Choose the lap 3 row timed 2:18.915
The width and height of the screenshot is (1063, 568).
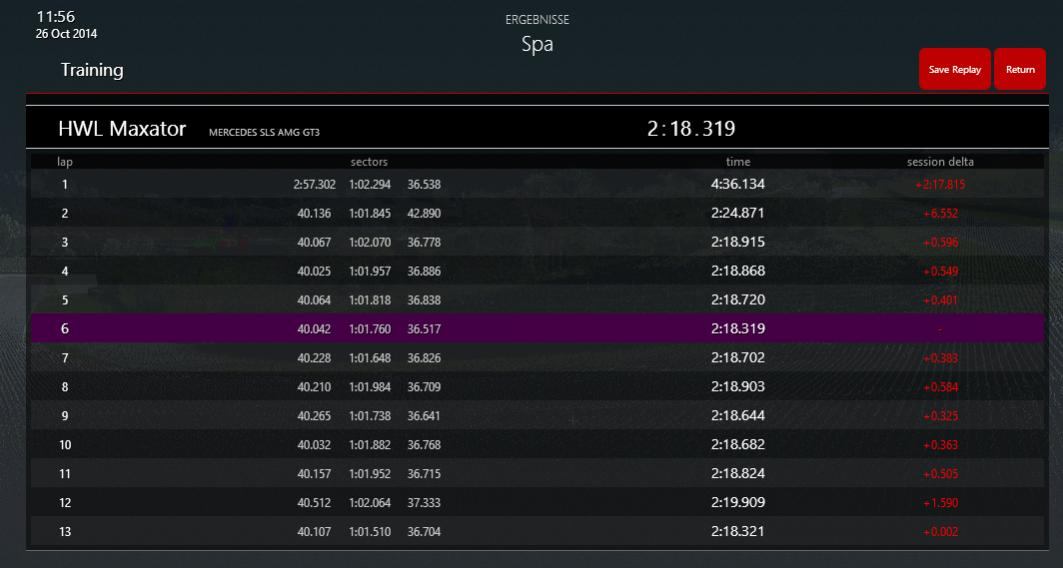click(537, 242)
